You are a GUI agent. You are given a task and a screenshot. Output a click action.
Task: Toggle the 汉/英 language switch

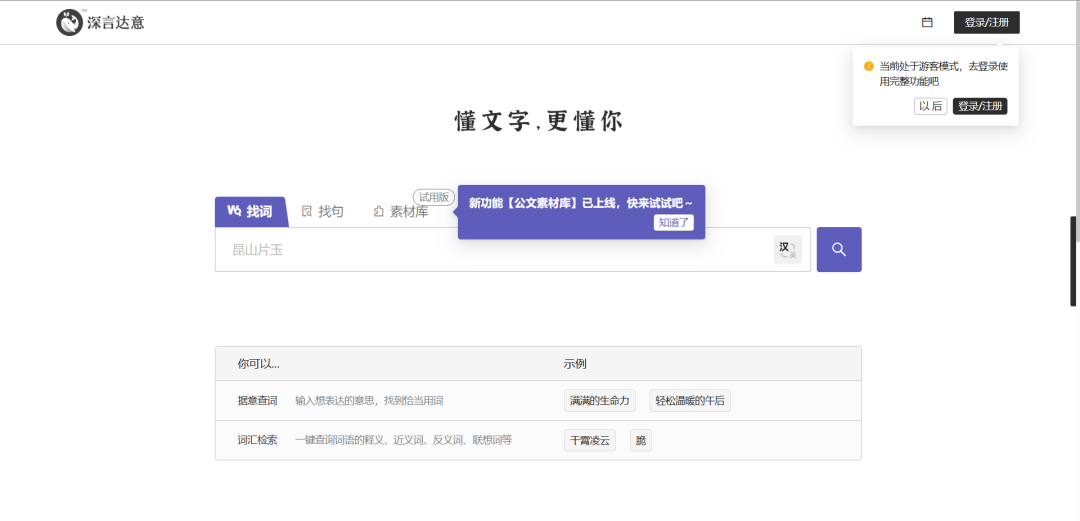click(788, 249)
